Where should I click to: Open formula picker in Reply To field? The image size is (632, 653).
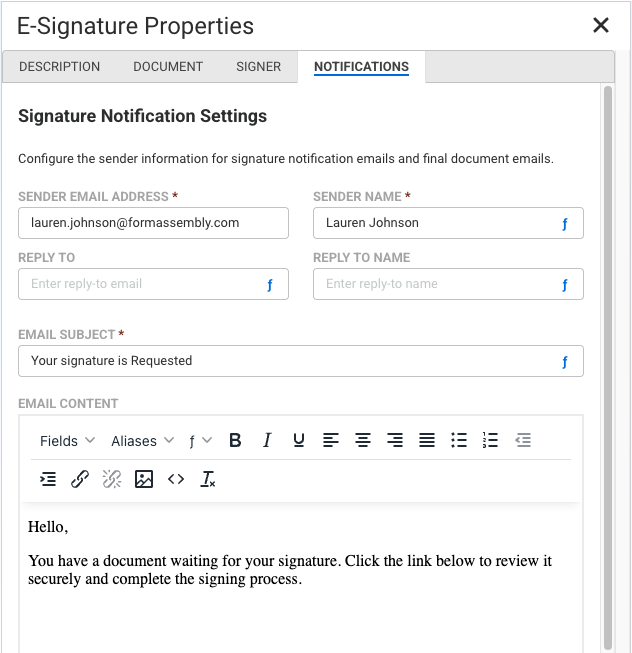[270, 284]
